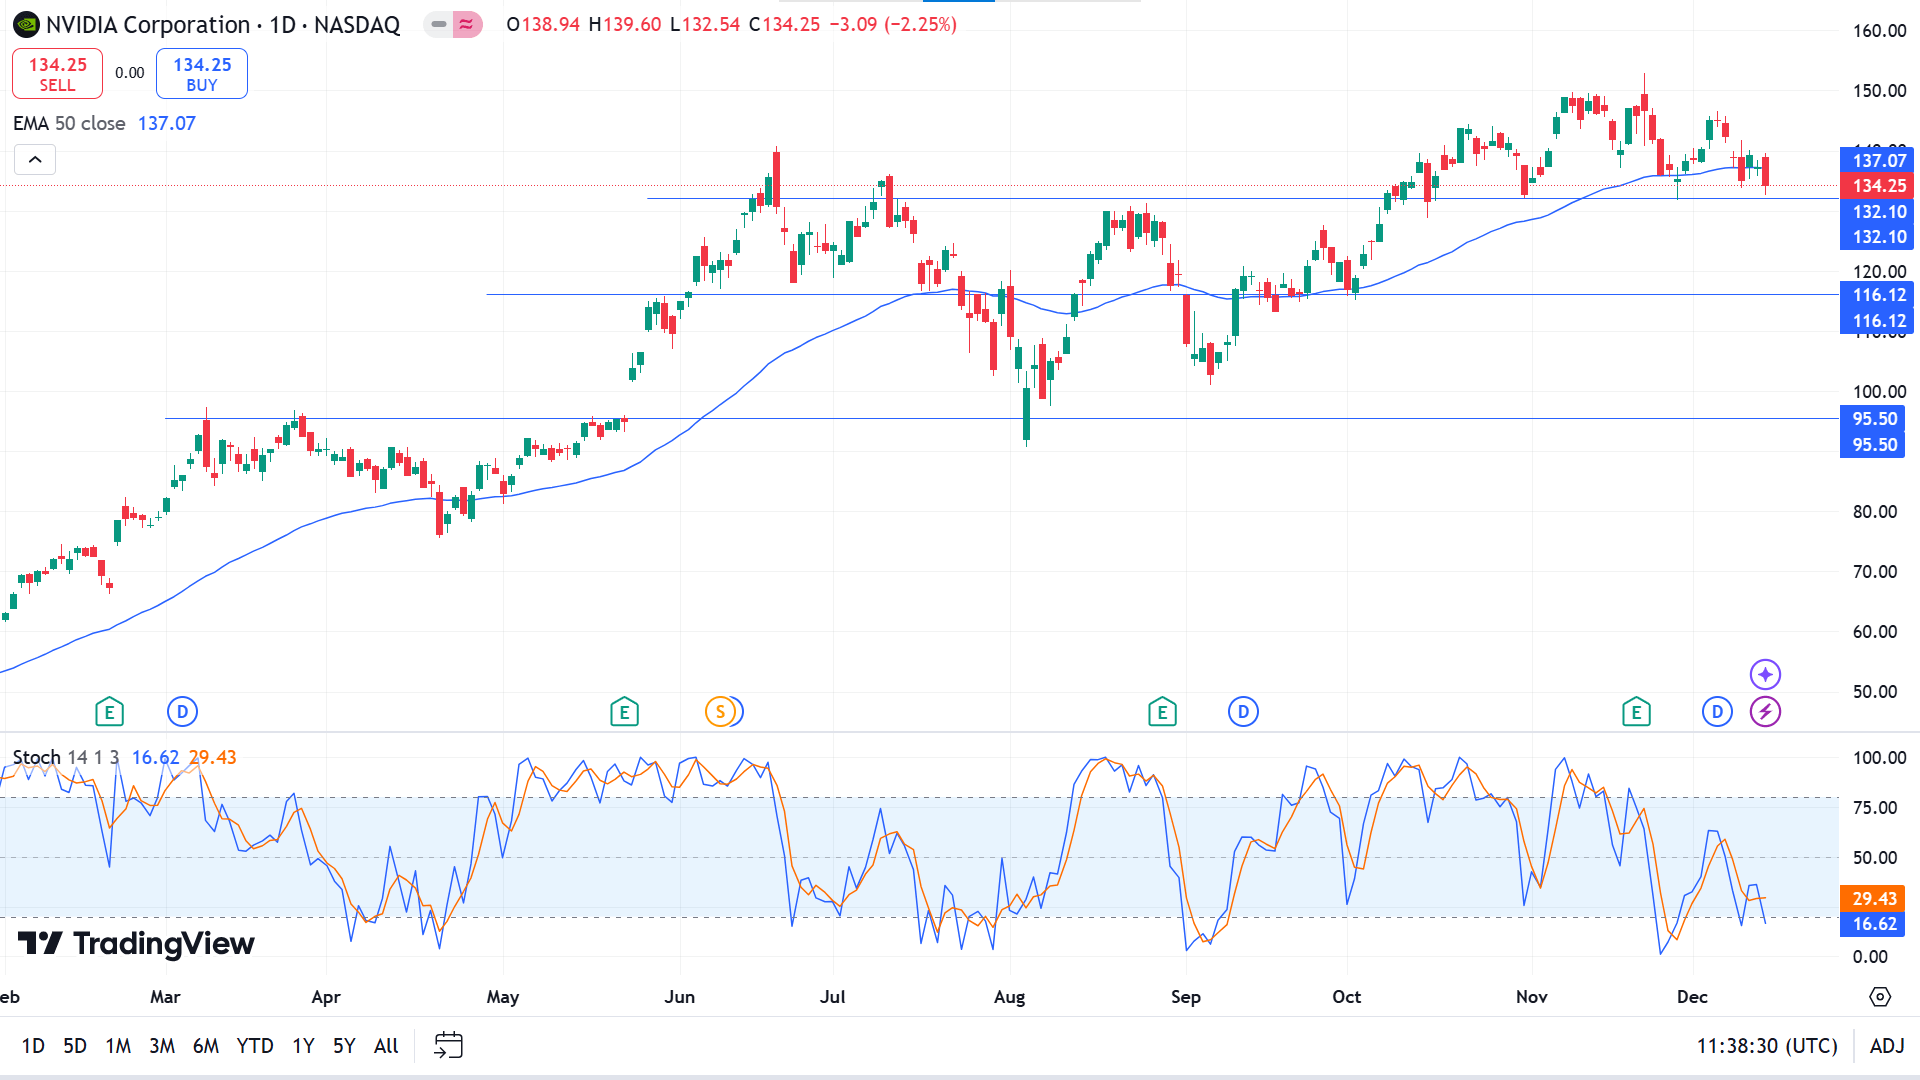Click the blue 16.62 stochastic label

point(1873,924)
